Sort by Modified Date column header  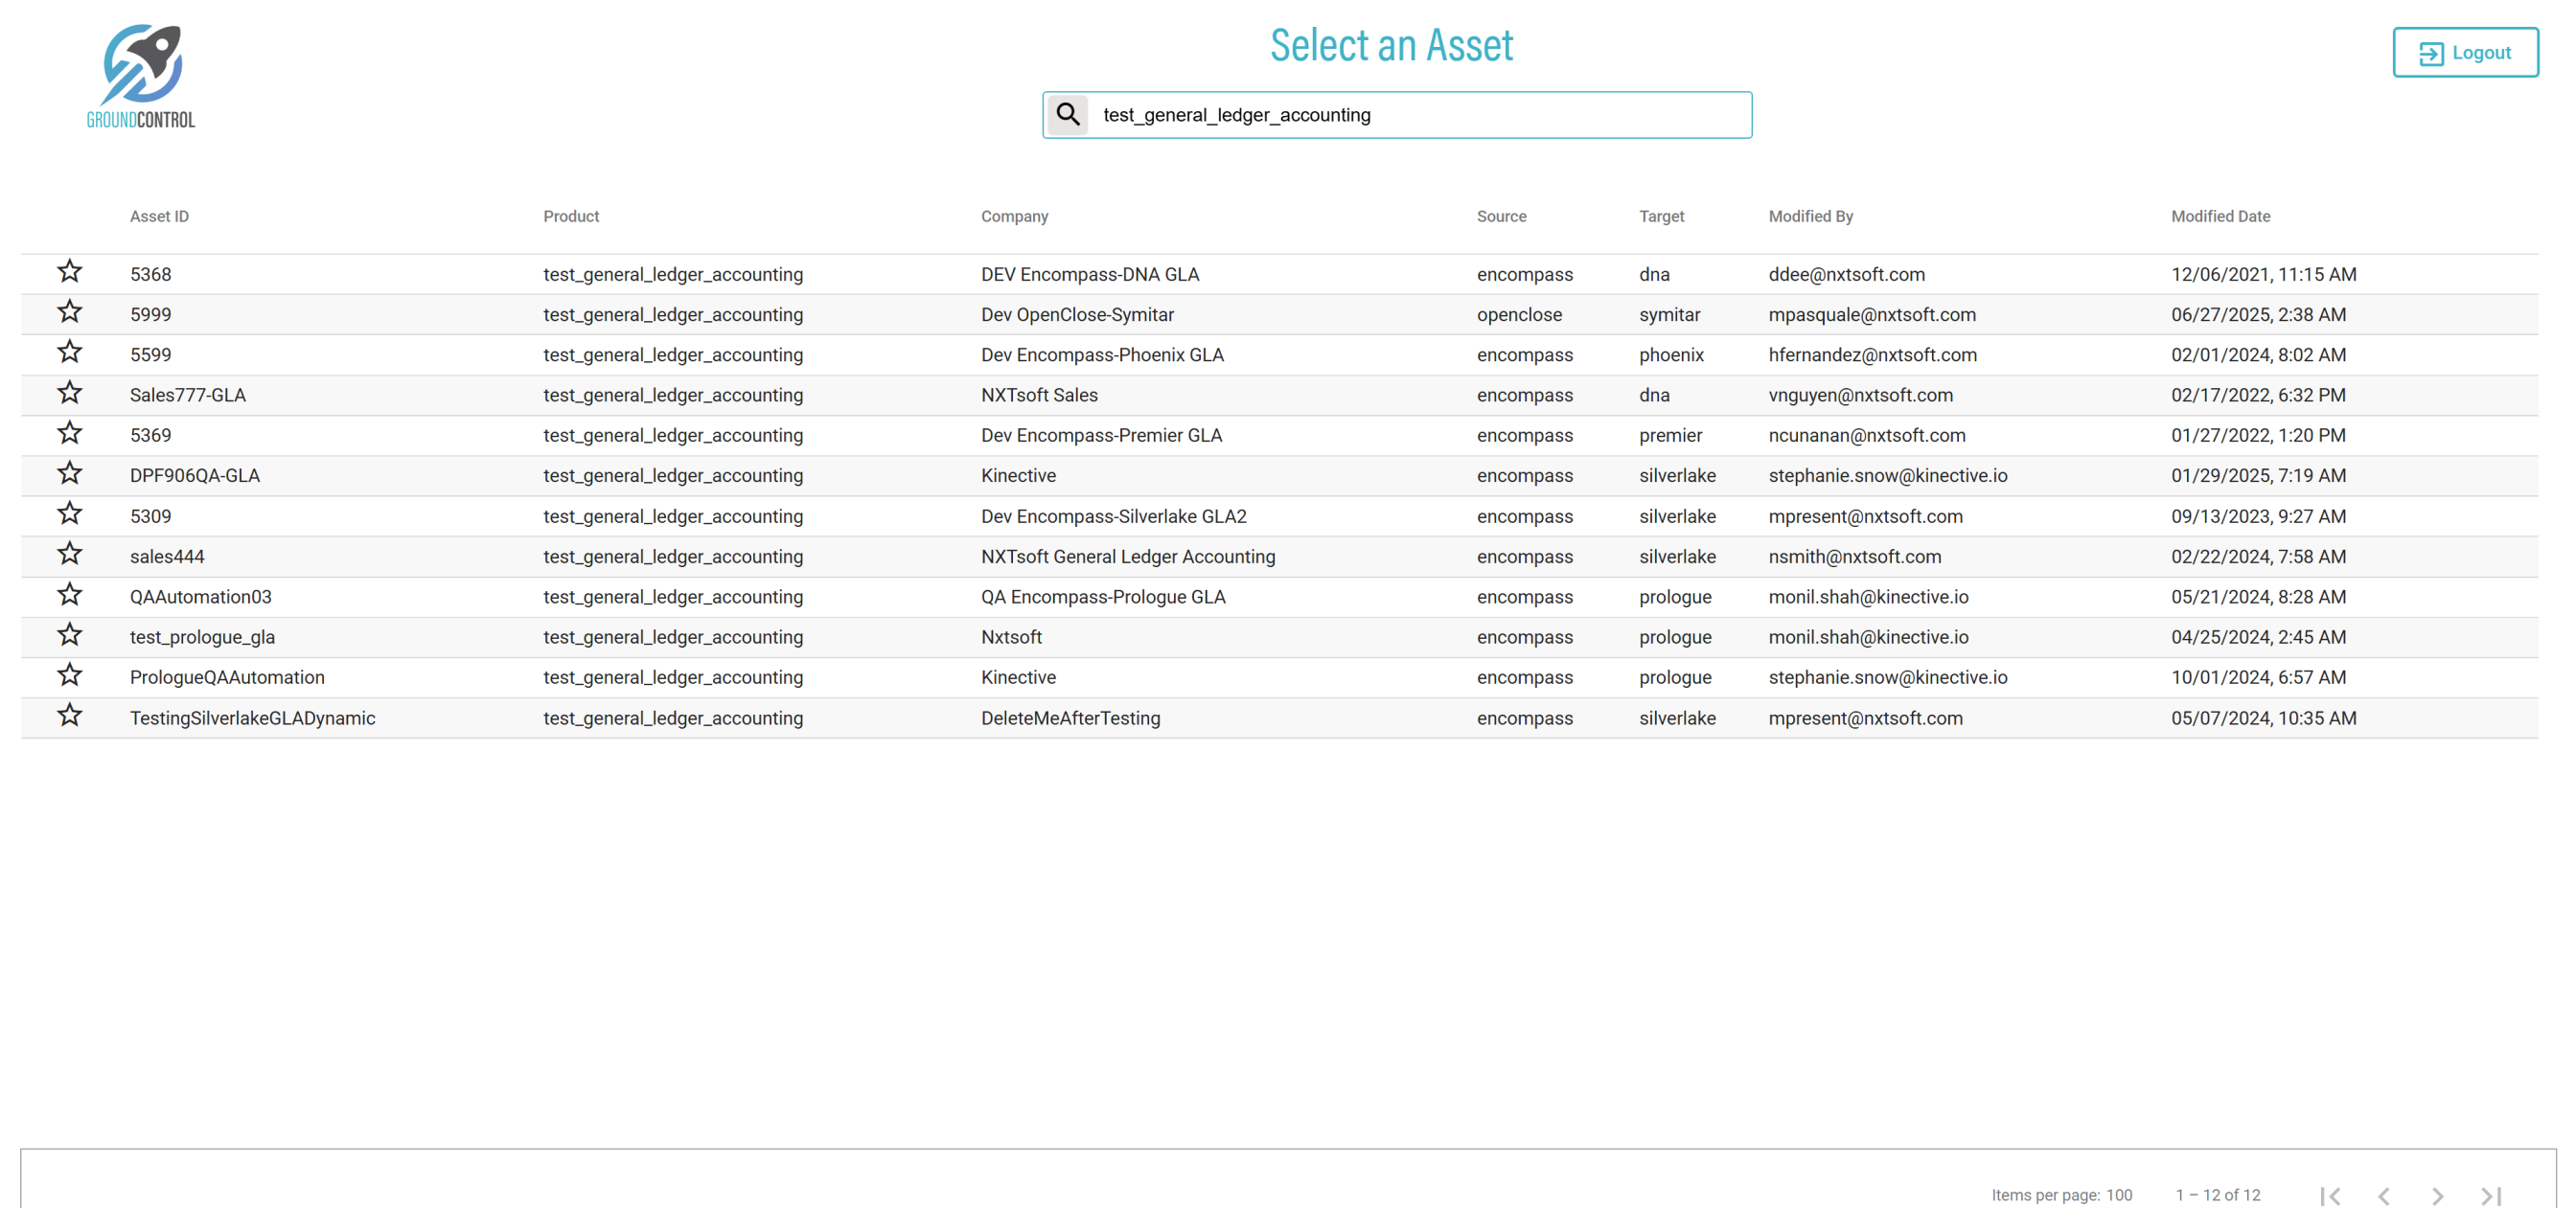(2220, 216)
